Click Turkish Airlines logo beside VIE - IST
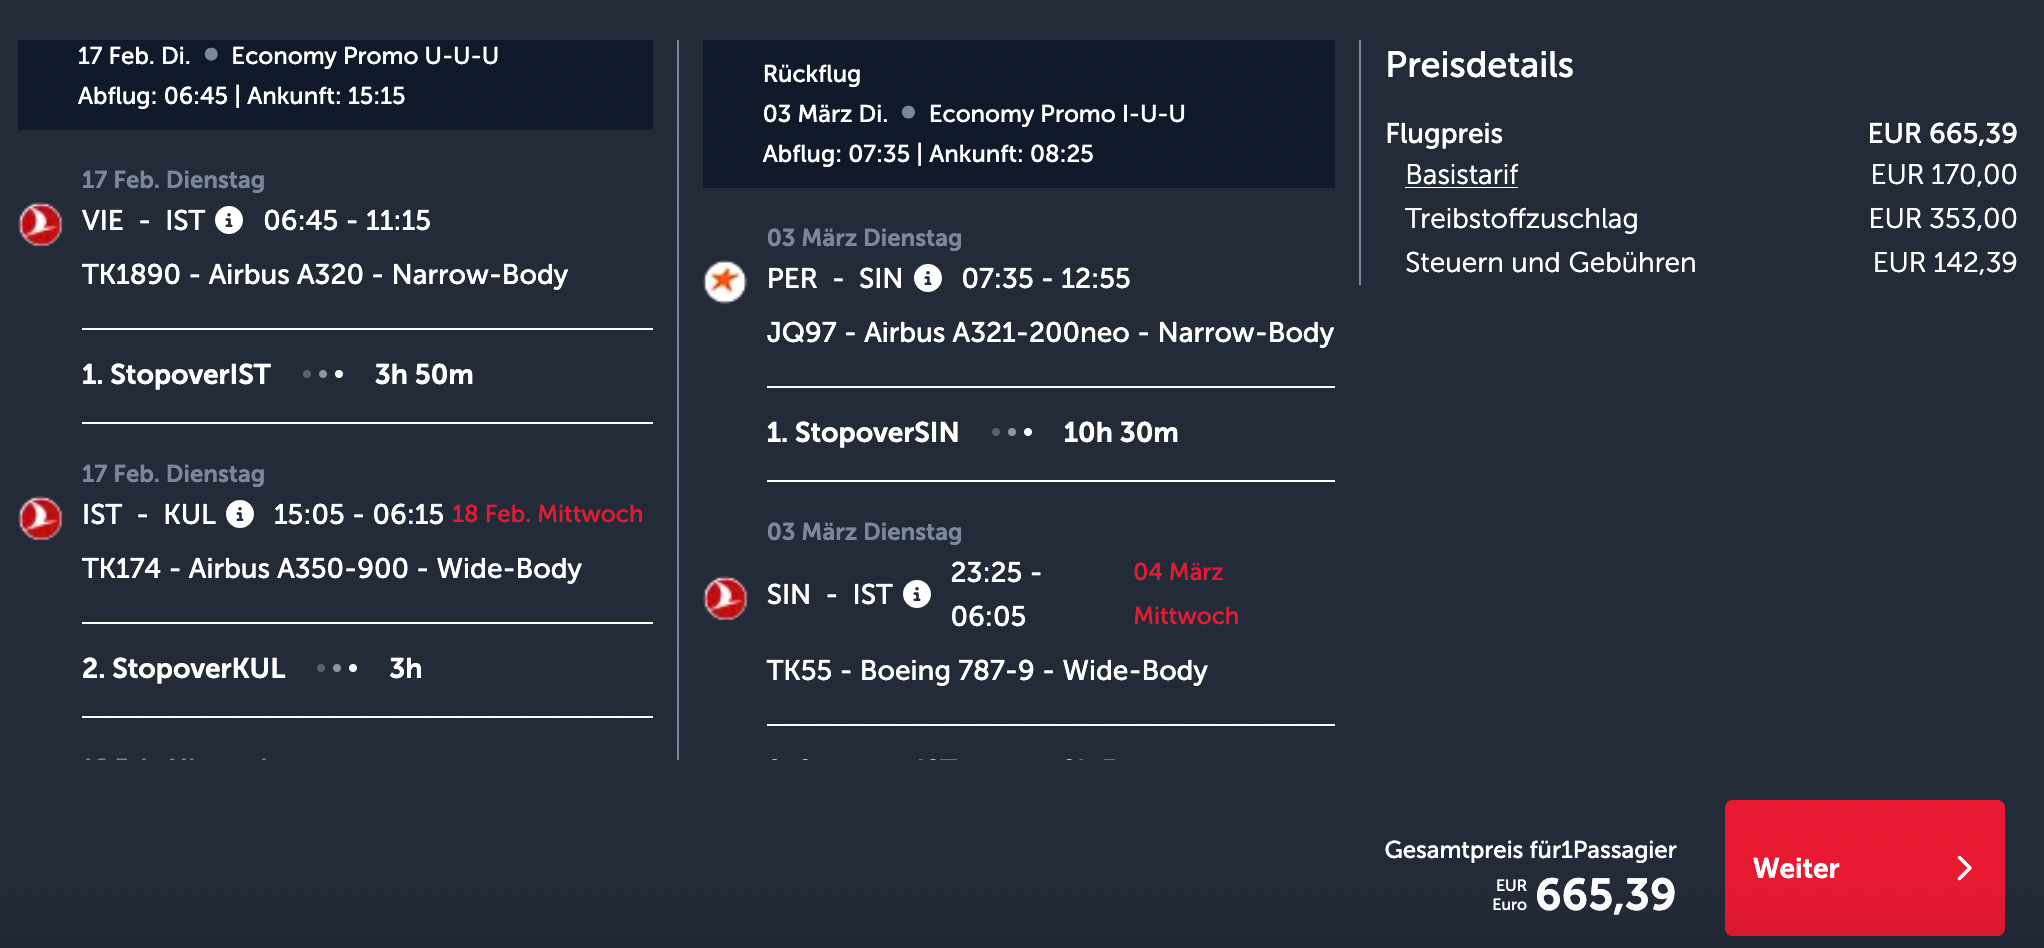The height and width of the screenshot is (948, 2044). coord(41,224)
